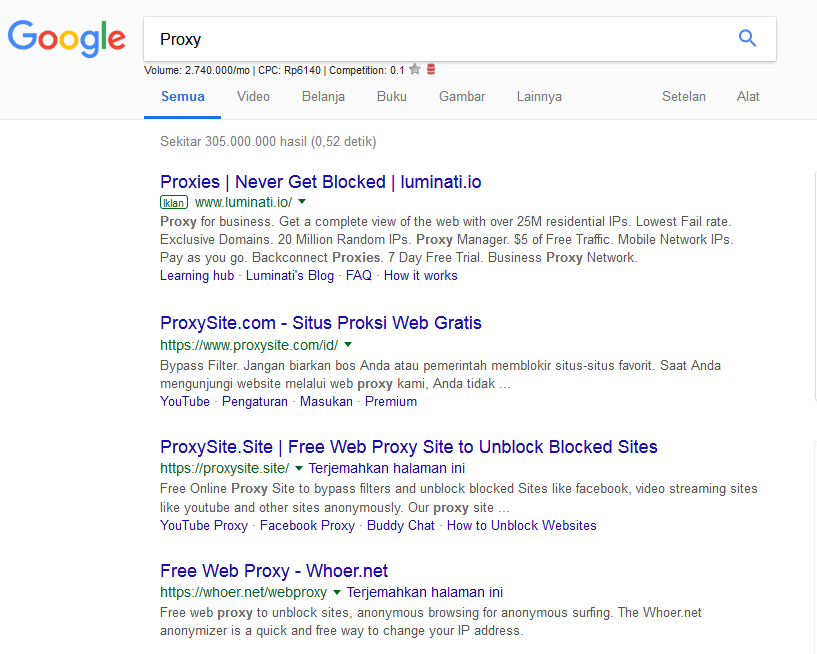Click the Iklan ad badge

pos(174,202)
